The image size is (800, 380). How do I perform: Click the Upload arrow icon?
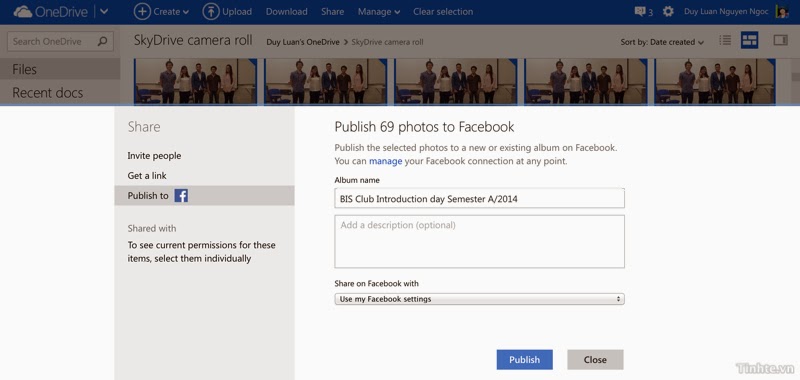click(x=211, y=11)
